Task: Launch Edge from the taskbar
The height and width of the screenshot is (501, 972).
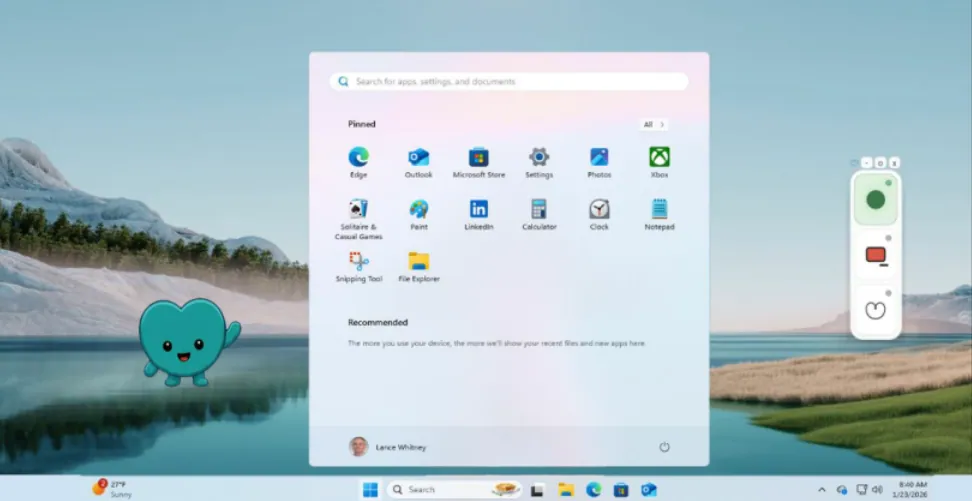Action: (593, 489)
